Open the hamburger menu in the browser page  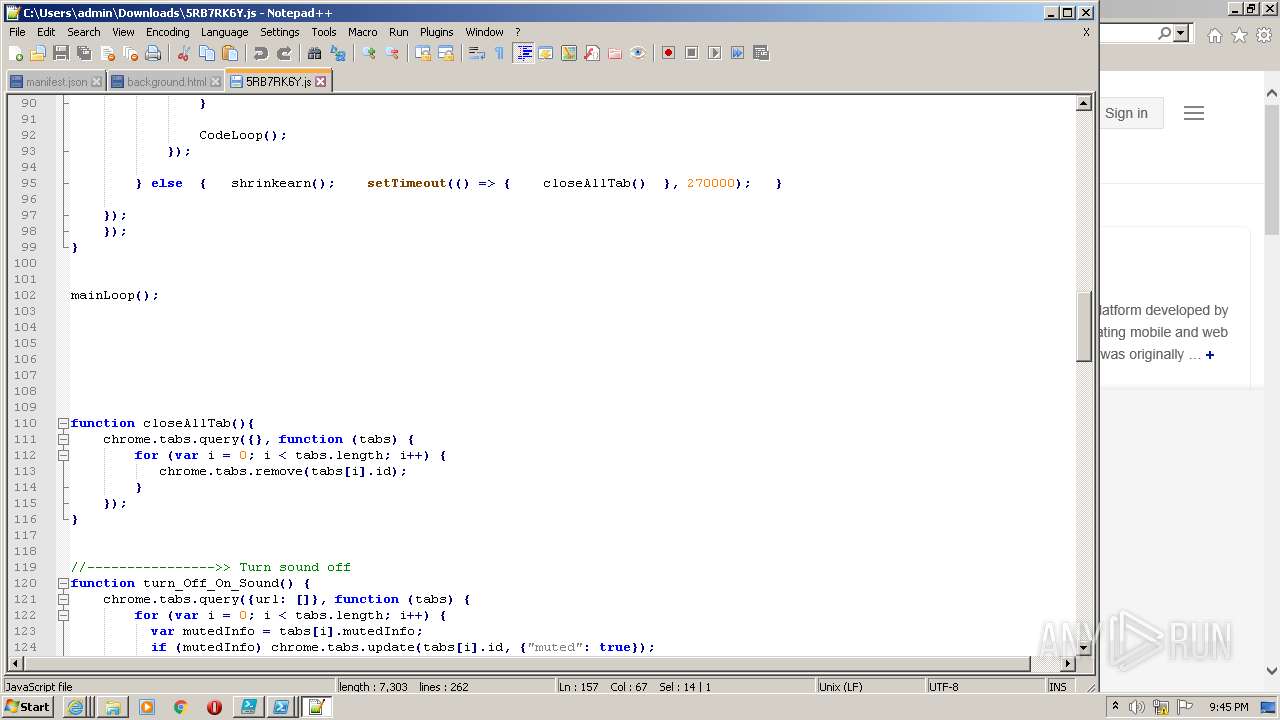coord(1193,113)
